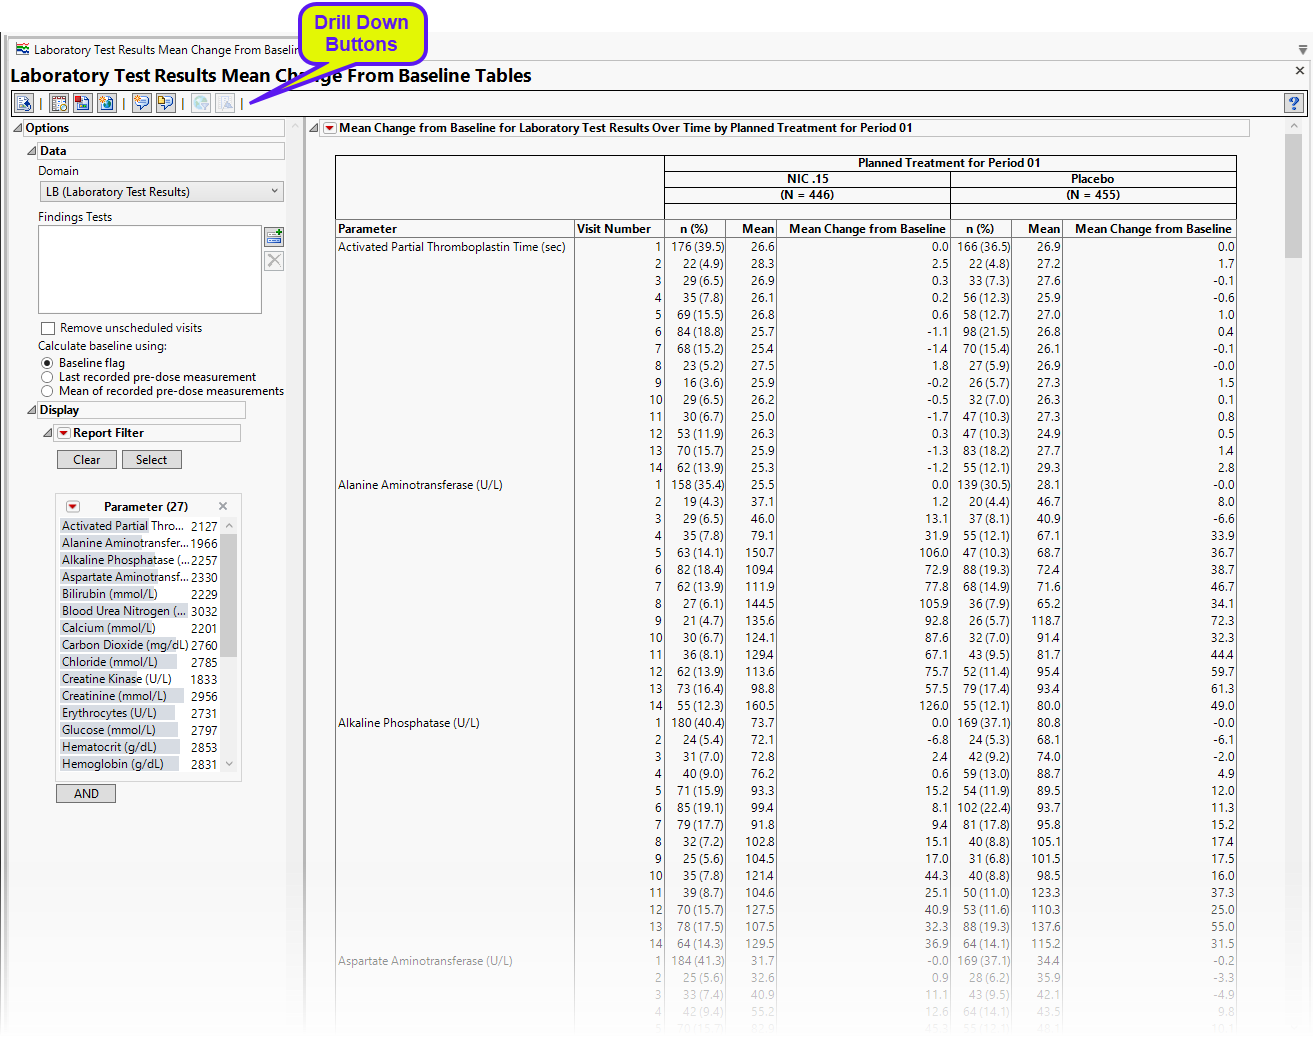Click the speech bubble with yellow pages icon

coord(166,103)
